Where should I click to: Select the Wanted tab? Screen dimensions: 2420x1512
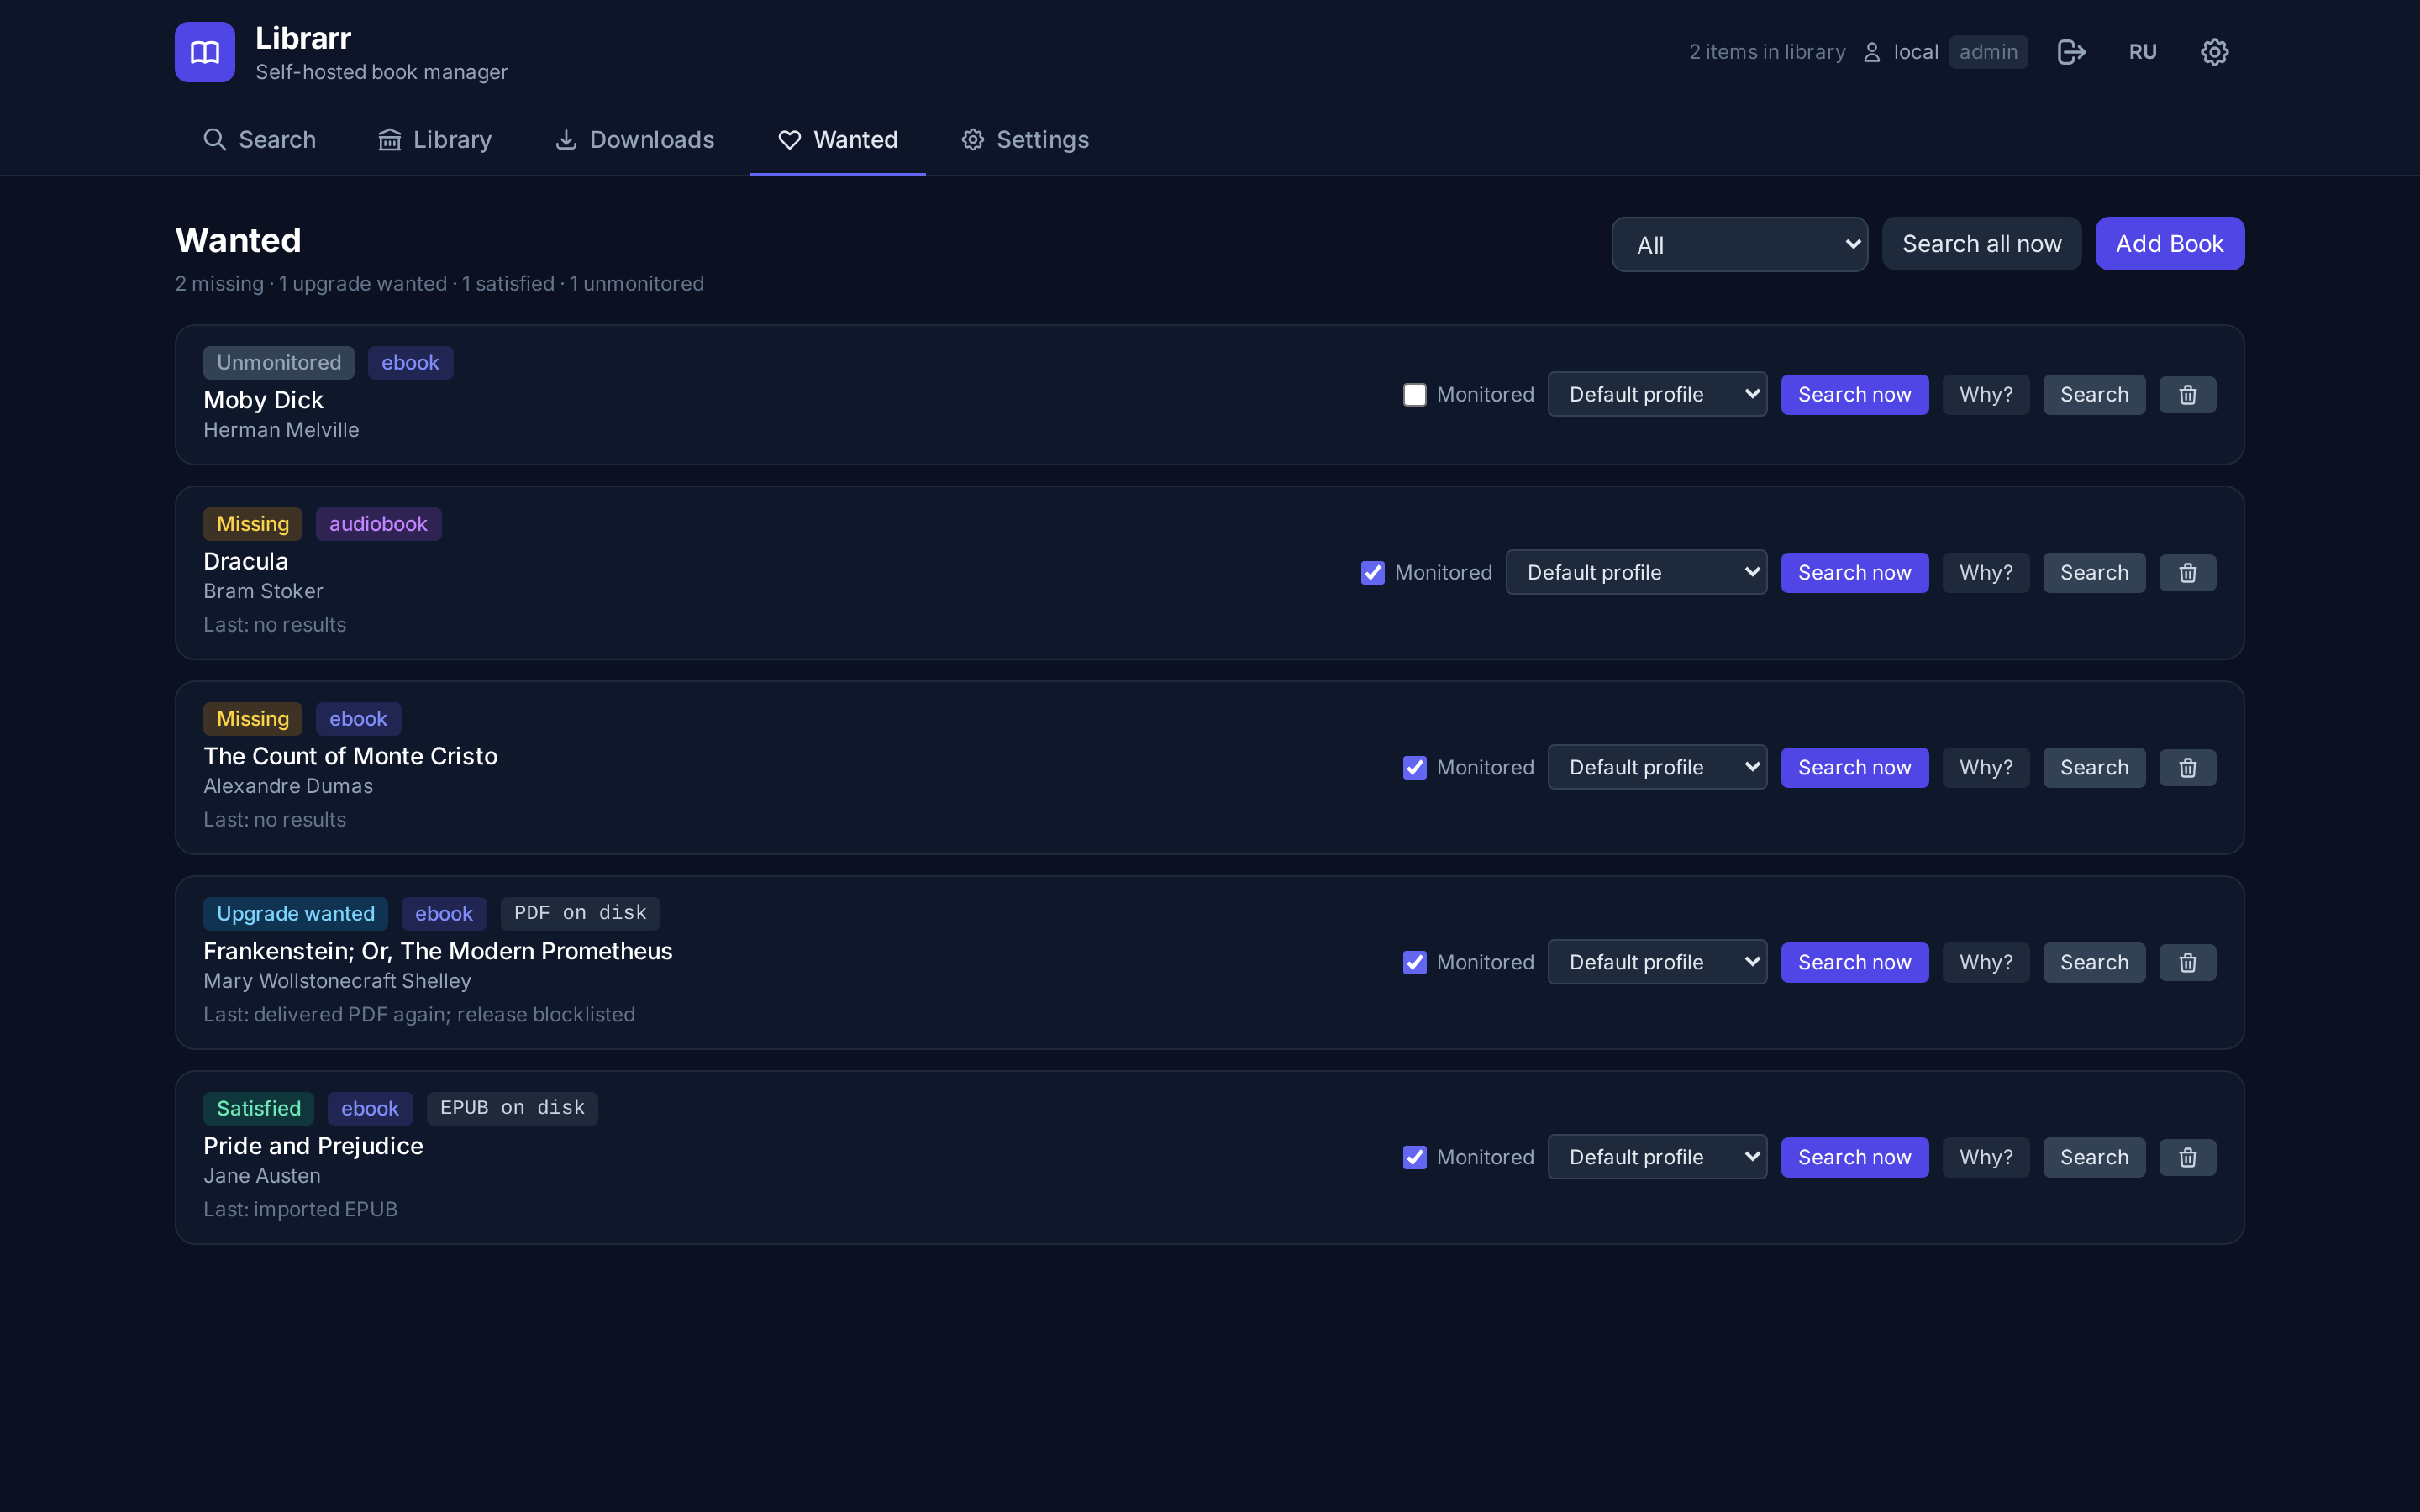pyautogui.click(x=838, y=140)
